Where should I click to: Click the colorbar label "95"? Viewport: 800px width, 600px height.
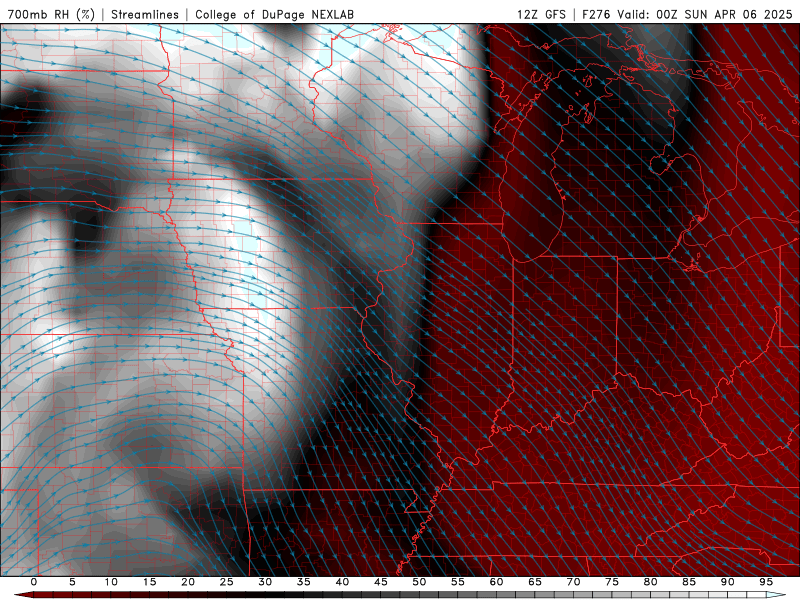[x=766, y=582]
